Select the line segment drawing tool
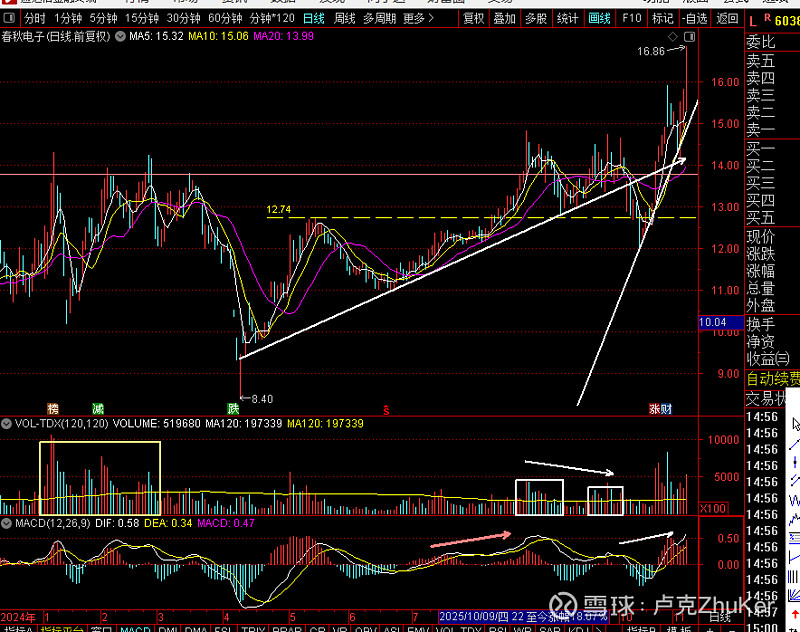 click(795, 444)
